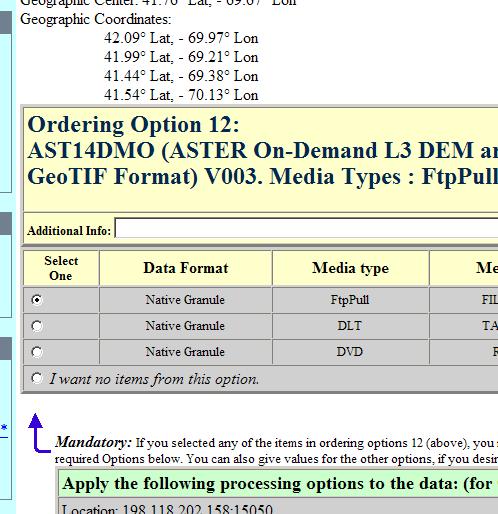Click the 'Mandatory:' notice text
The width and height of the screenshot is (498, 514).
coord(93,442)
